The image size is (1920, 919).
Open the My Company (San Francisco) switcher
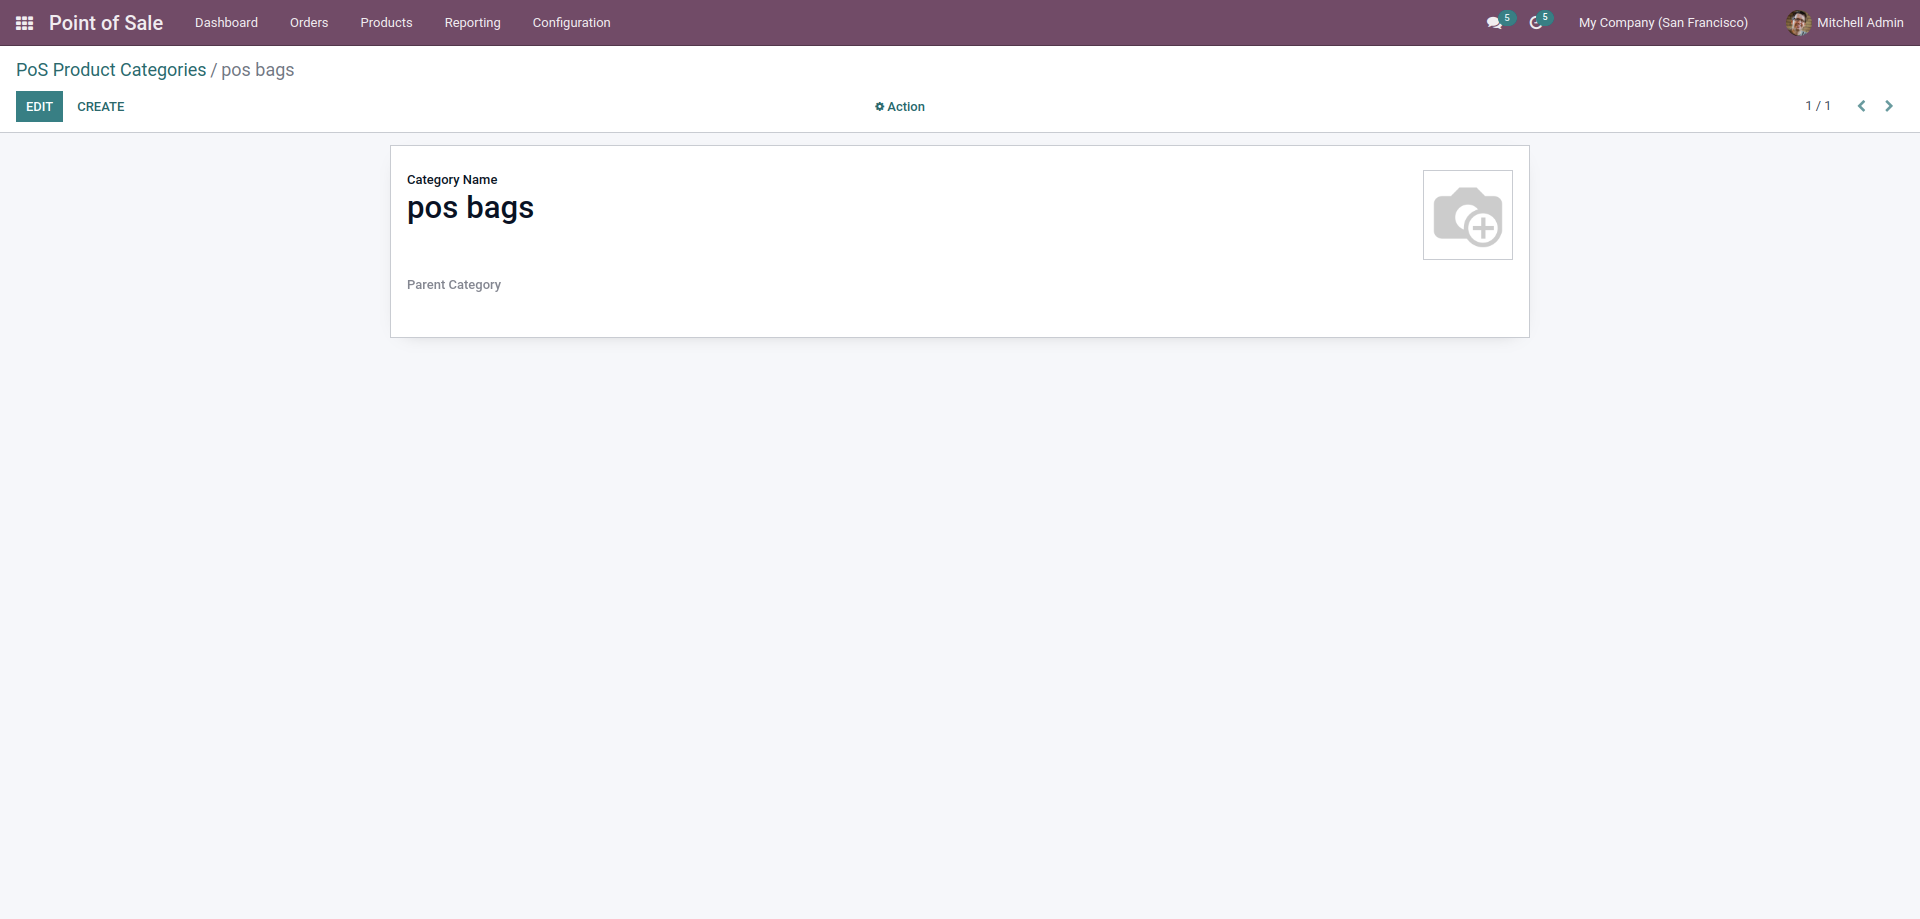(1663, 23)
